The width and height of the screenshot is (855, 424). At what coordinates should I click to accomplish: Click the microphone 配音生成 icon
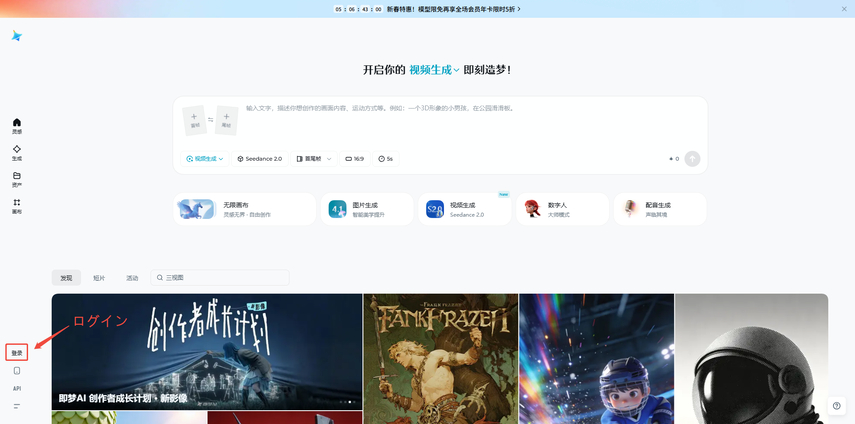(x=630, y=209)
